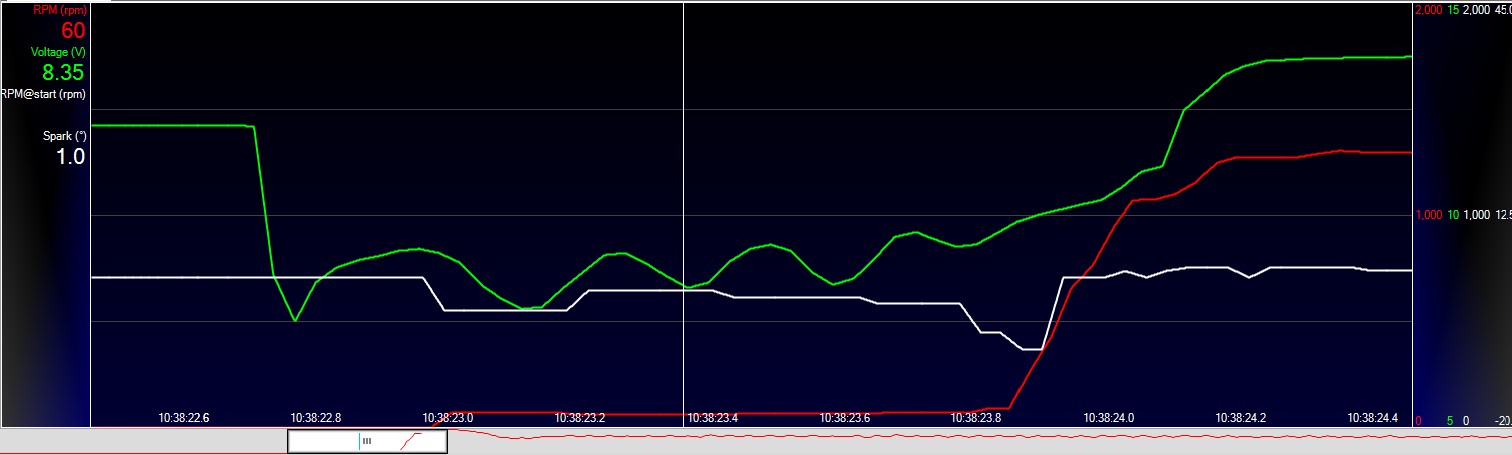
Task: Click the overview timeline selection box
Action: [x=367, y=441]
